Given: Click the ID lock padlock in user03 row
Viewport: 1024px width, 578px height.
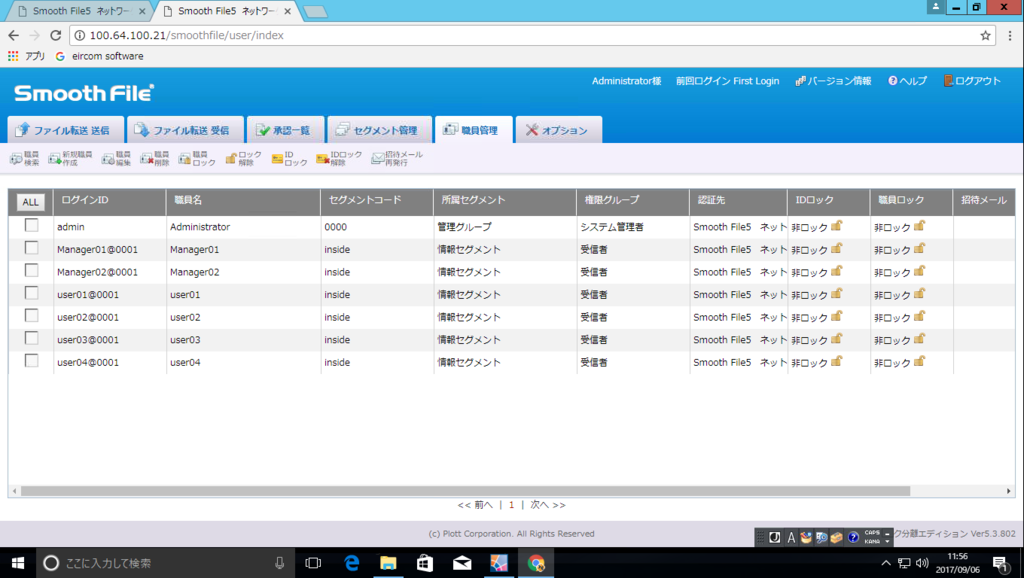Looking at the screenshot, I should [837, 339].
